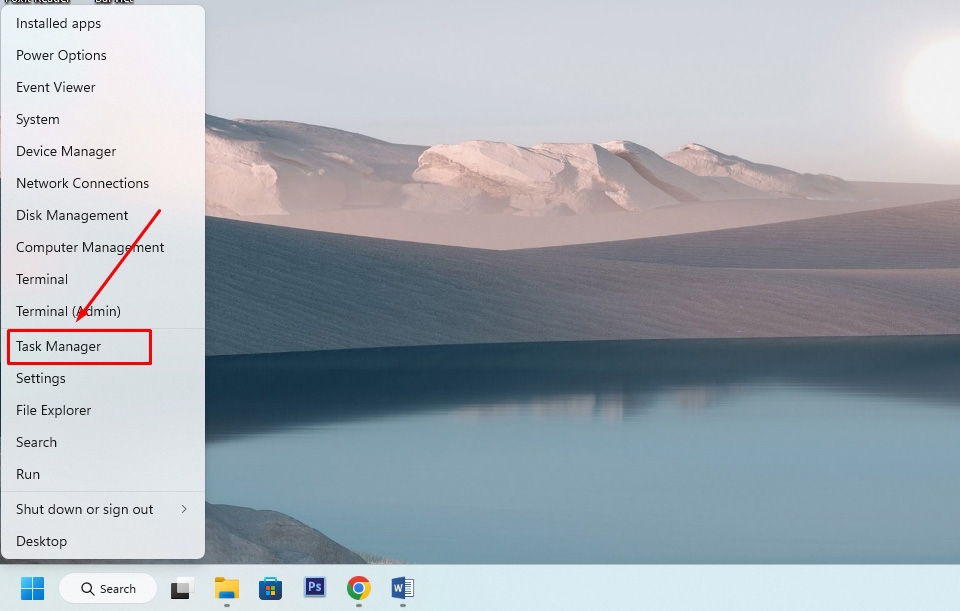Open Photoshop from the taskbar
Viewport: 960px width, 611px height.
click(x=314, y=589)
